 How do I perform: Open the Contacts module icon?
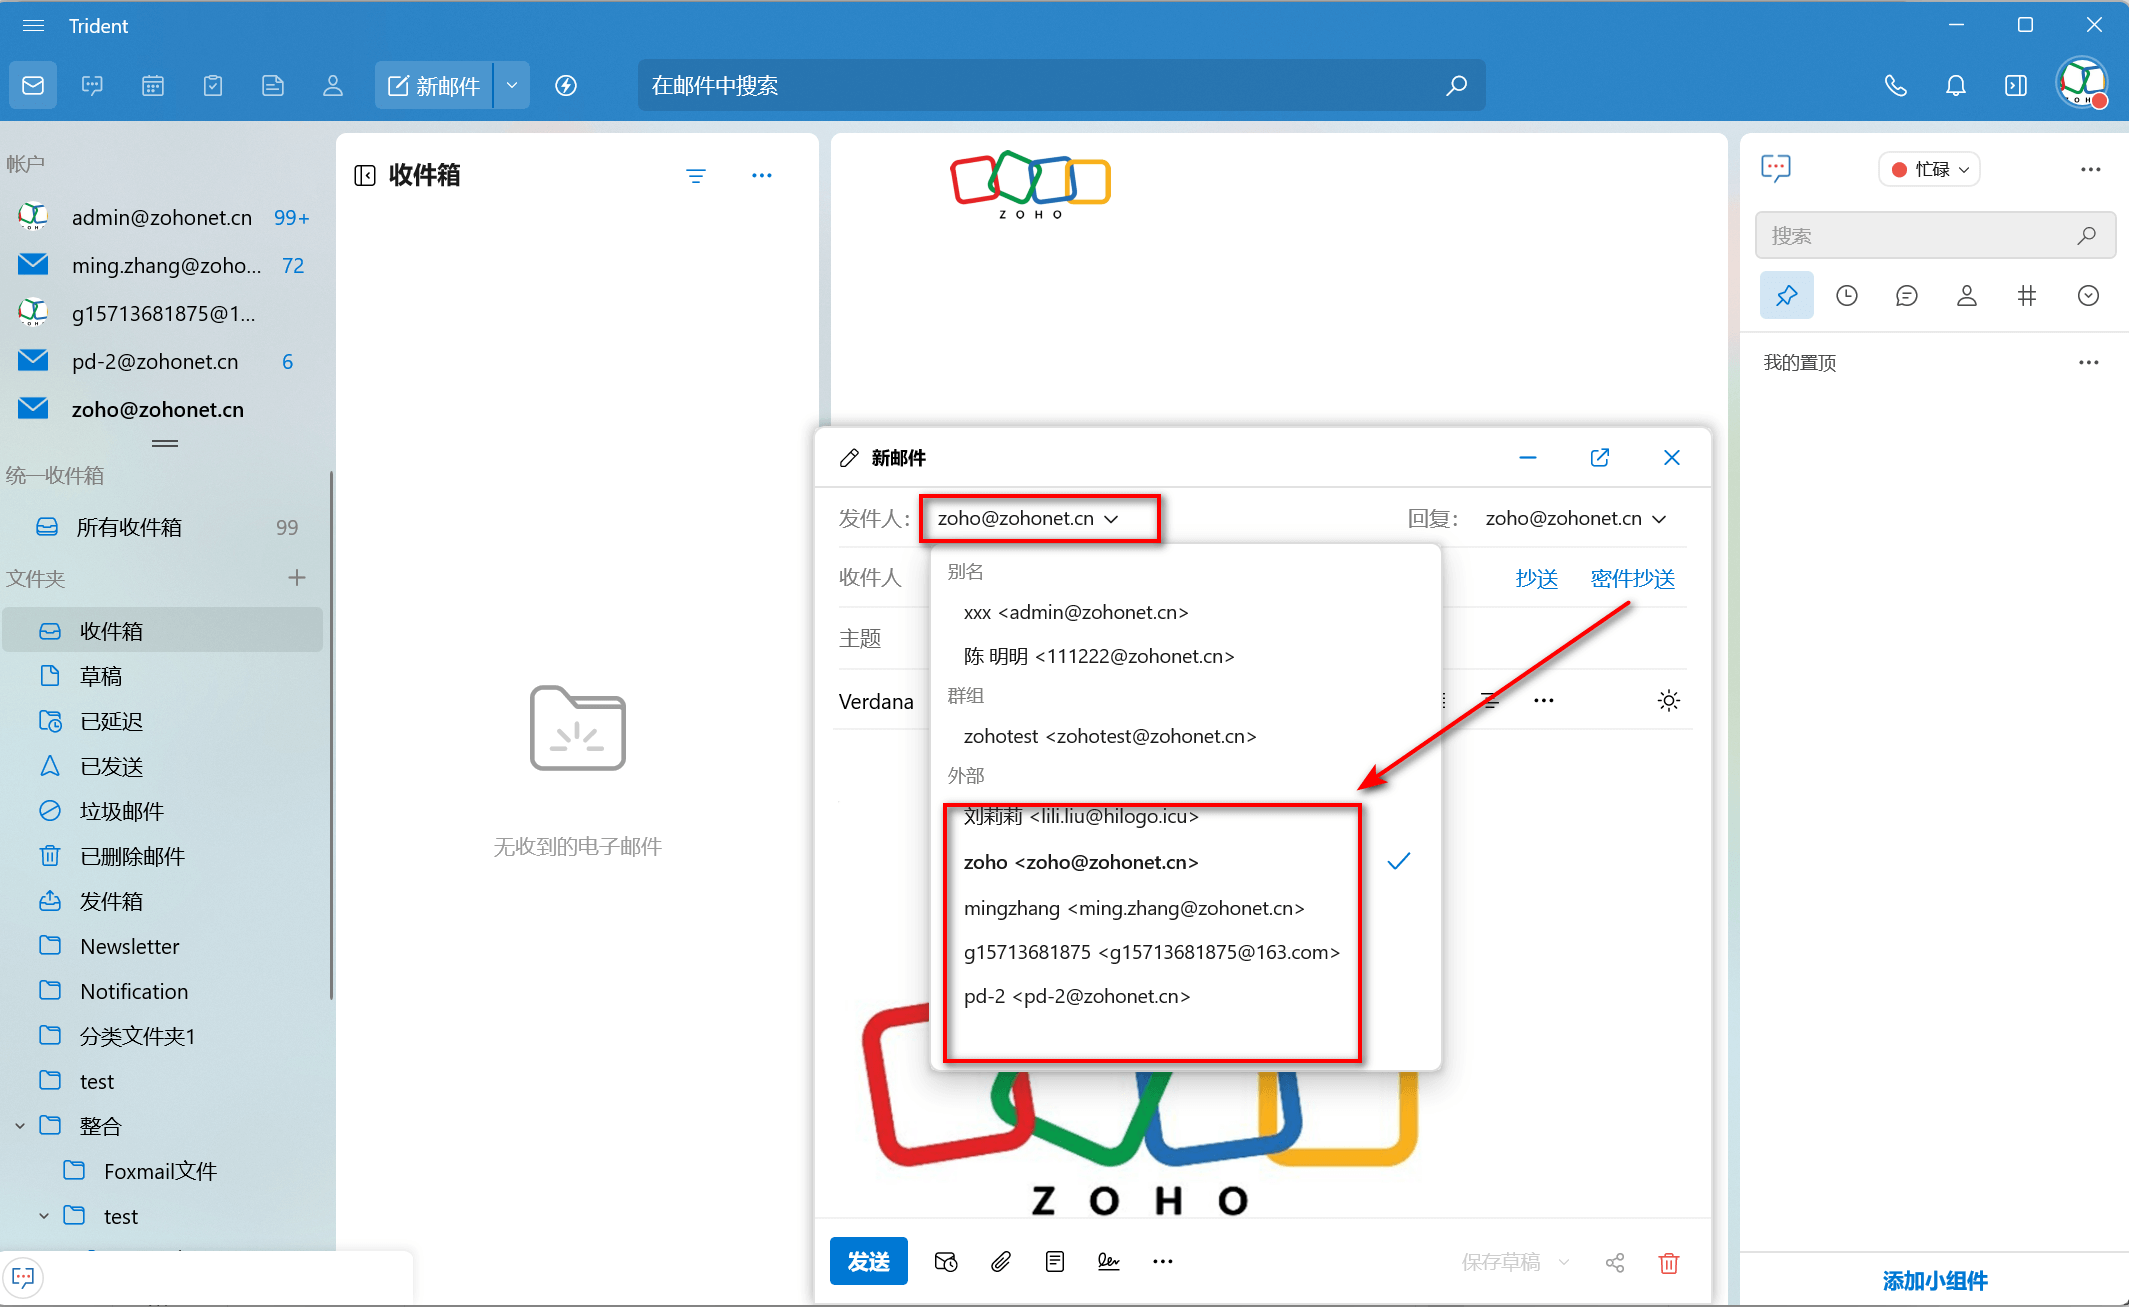333,86
